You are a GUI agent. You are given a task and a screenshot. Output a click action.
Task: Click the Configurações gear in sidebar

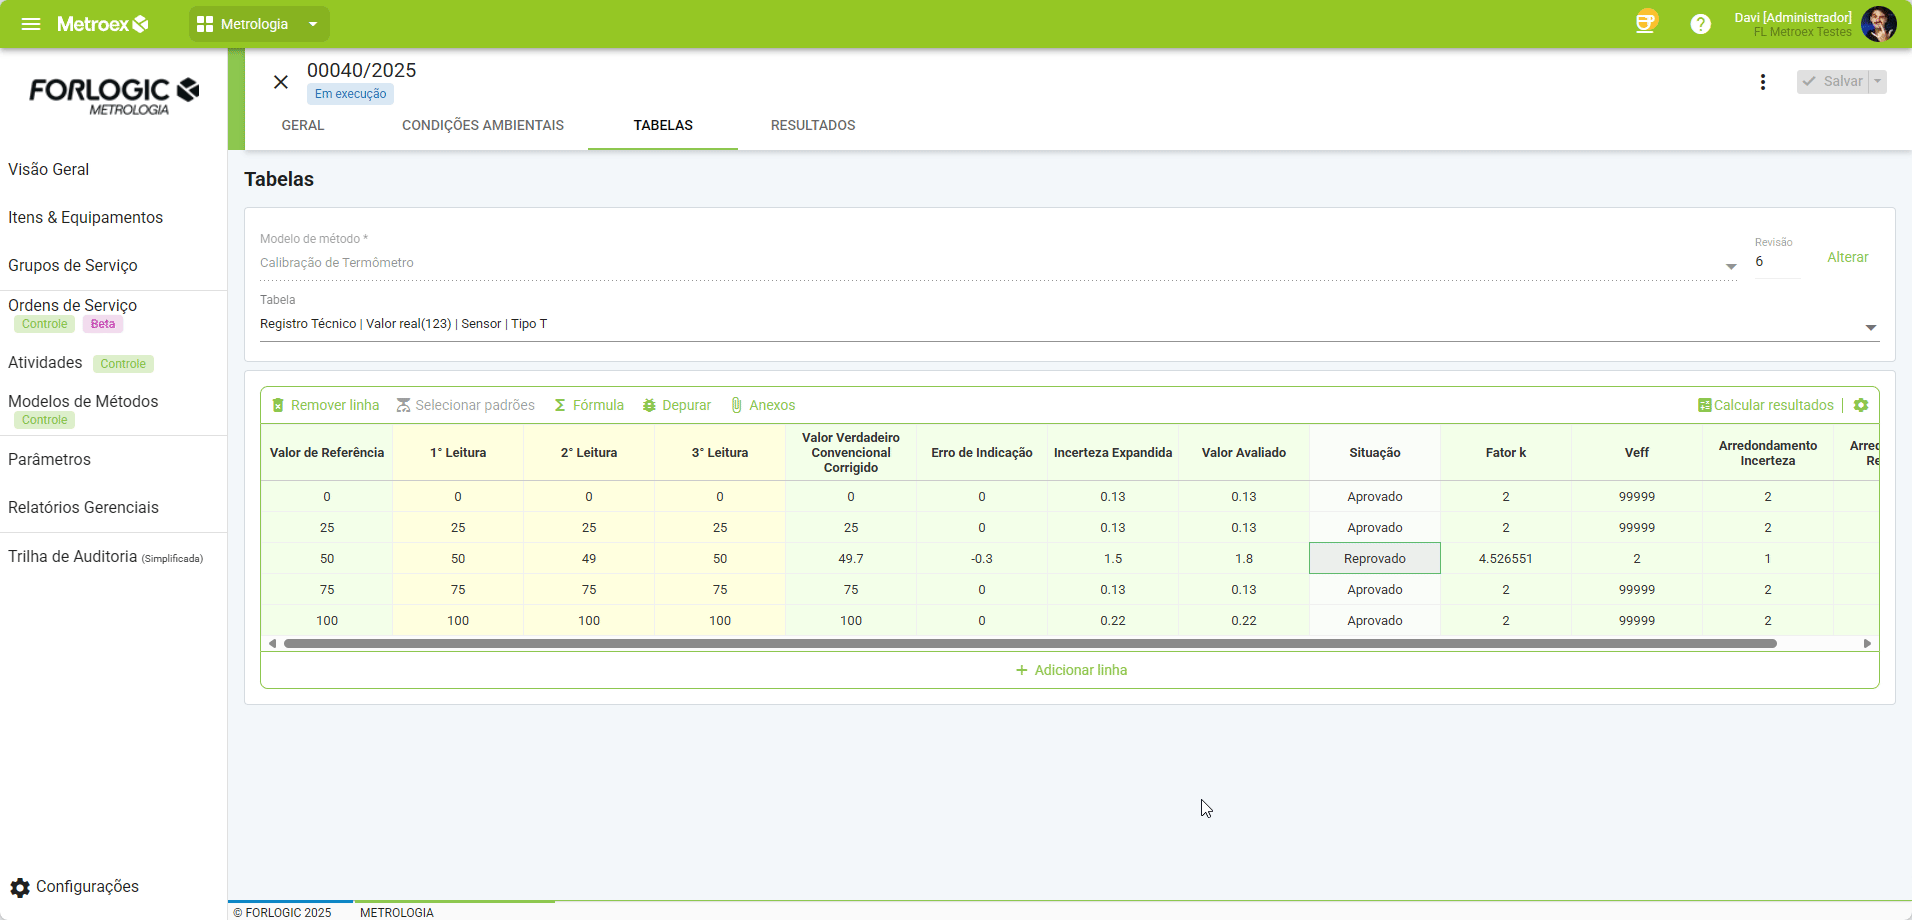(x=20, y=887)
